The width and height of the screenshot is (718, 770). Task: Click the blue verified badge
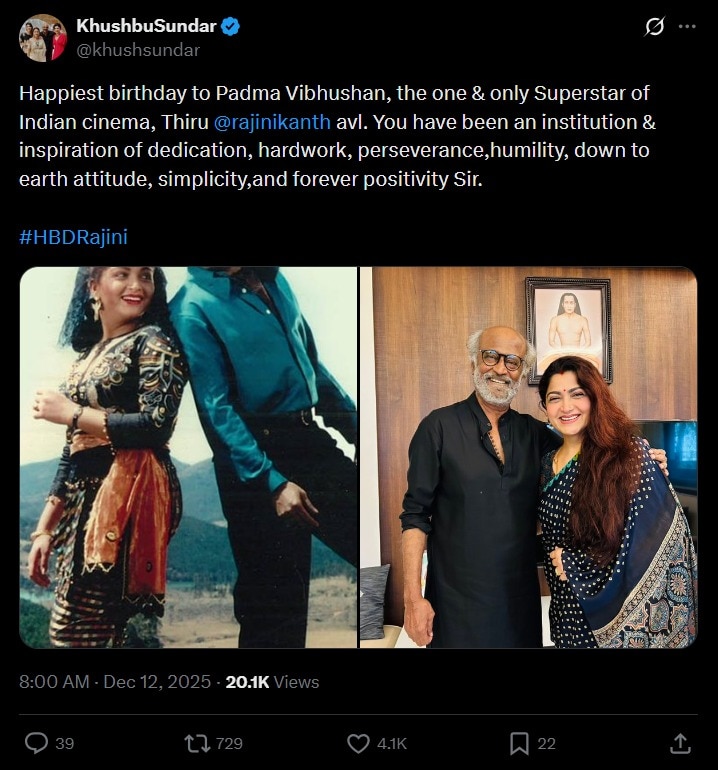pyautogui.click(x=231, y=27)
